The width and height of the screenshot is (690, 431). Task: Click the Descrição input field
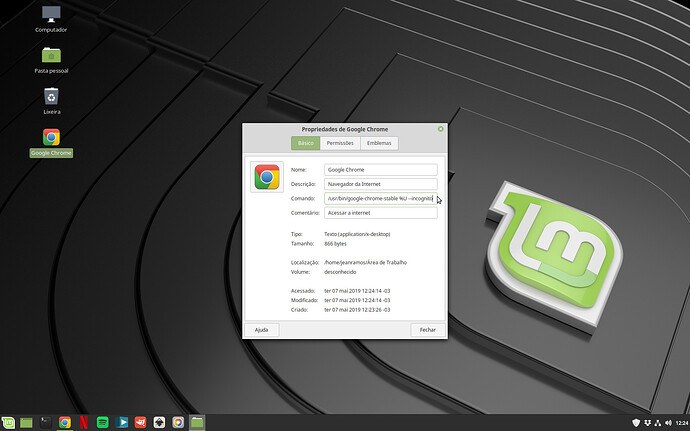point(381,184)
